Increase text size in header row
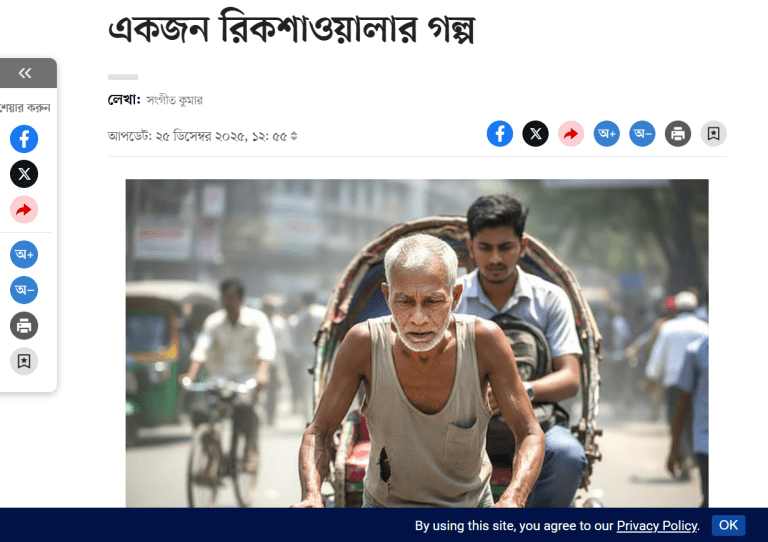Image resolution: width=768 pixels, height=542 pixels. pos(606,134)
